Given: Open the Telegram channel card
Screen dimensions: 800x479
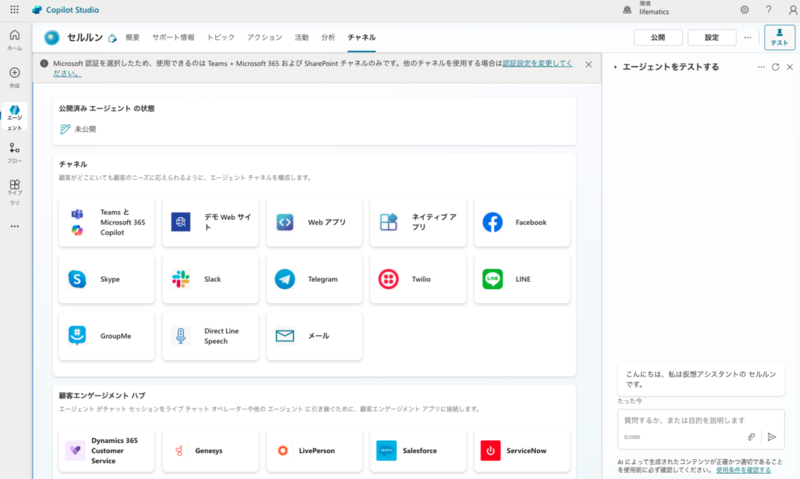Looking at the screenshot, I should tap(314, 279).
